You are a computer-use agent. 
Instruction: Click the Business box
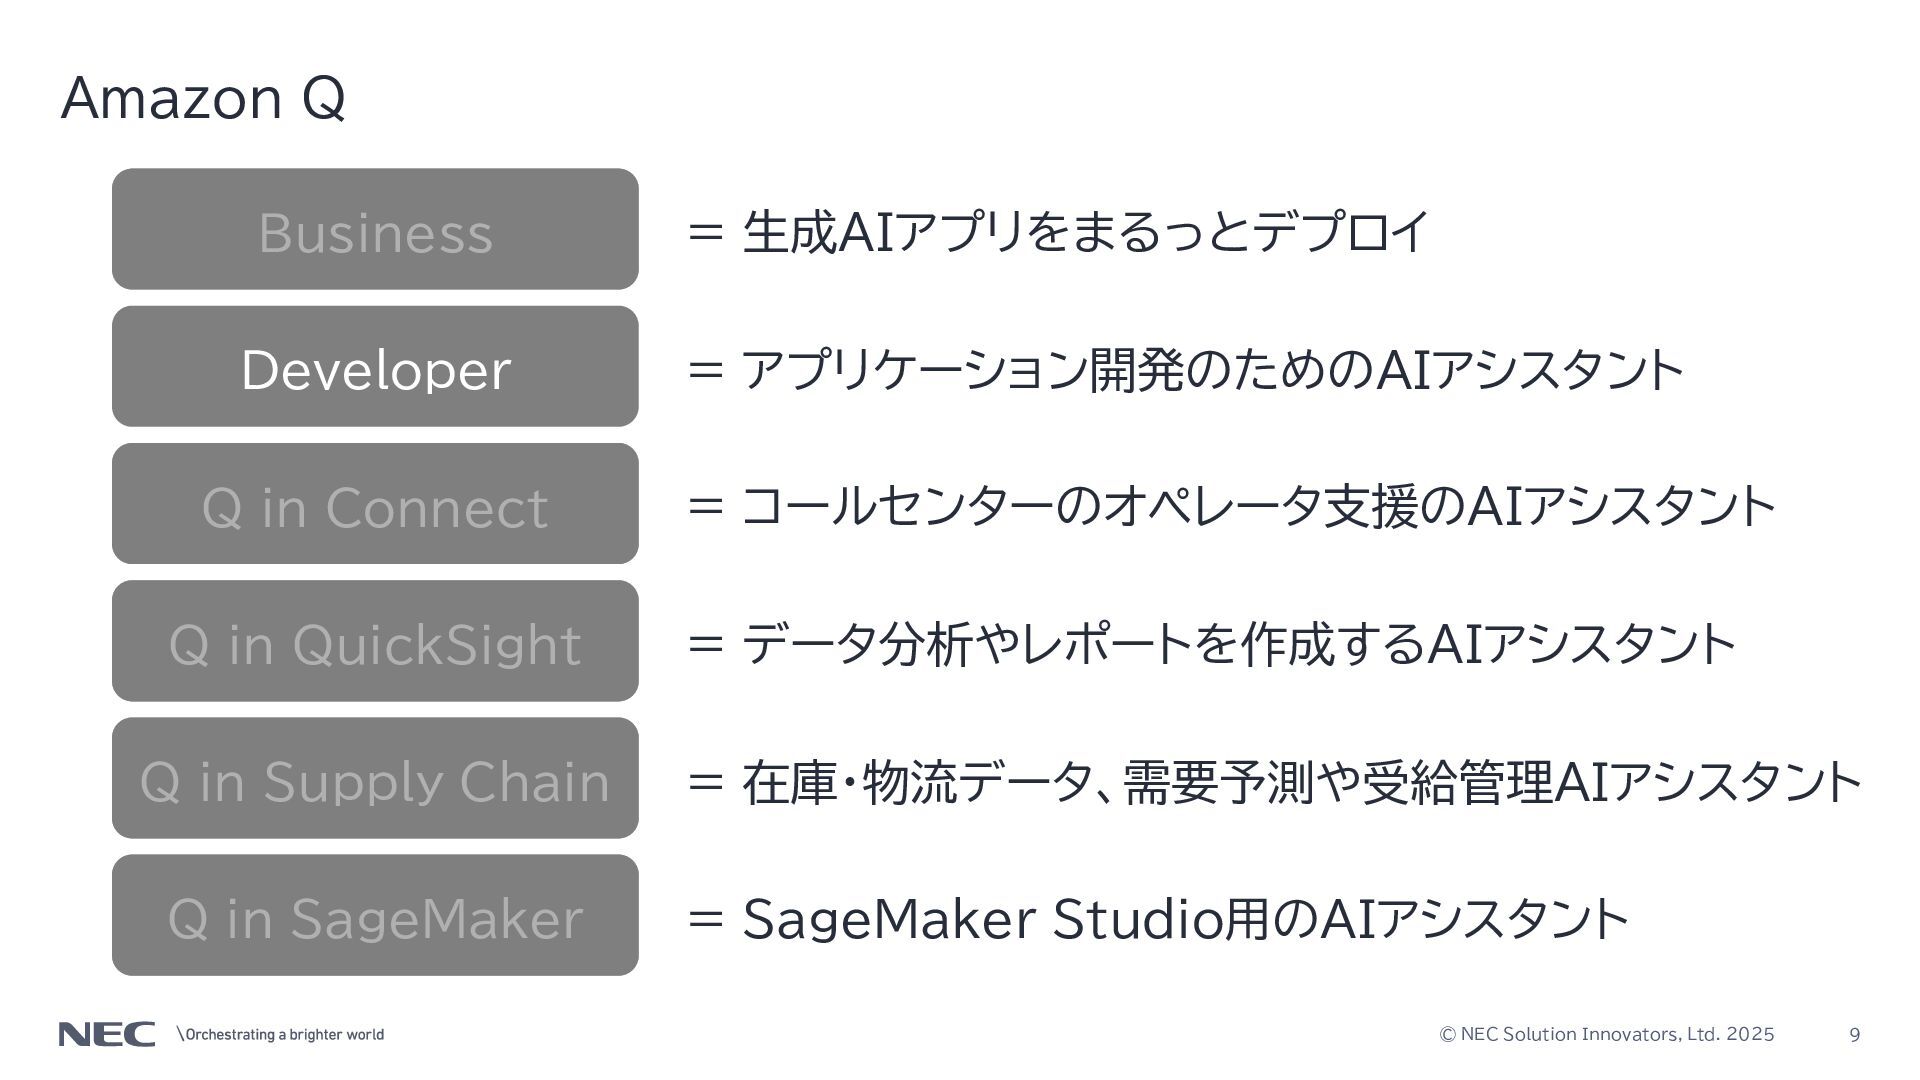375,229
